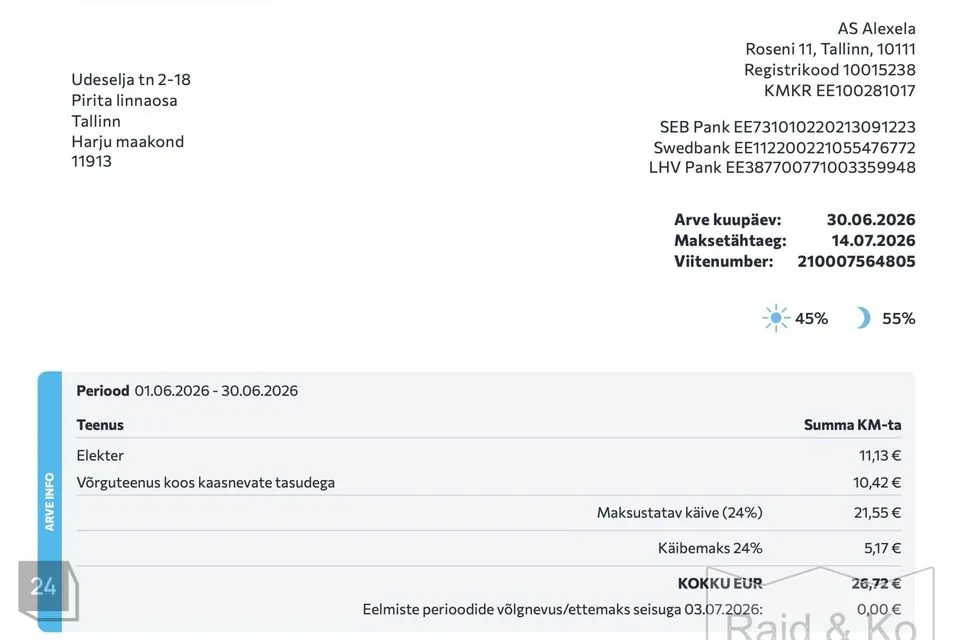Image resolution: width=960 pixels, height=640 pixels.
Task: Click the Summa KM-ta column header
Action: tap(852, 425)
